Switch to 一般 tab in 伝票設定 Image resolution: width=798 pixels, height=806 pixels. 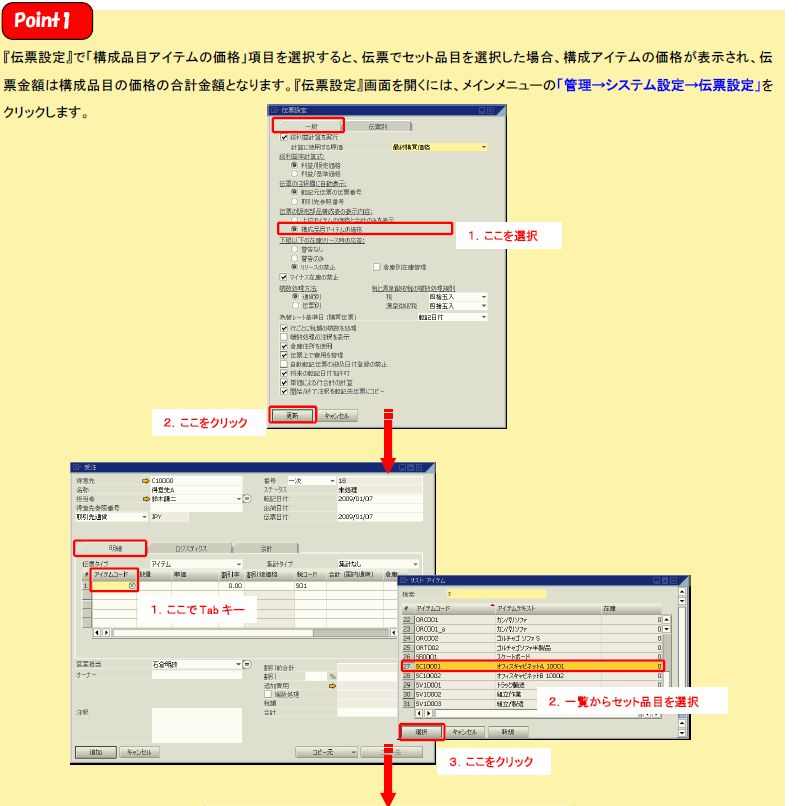tap(309, 125)
